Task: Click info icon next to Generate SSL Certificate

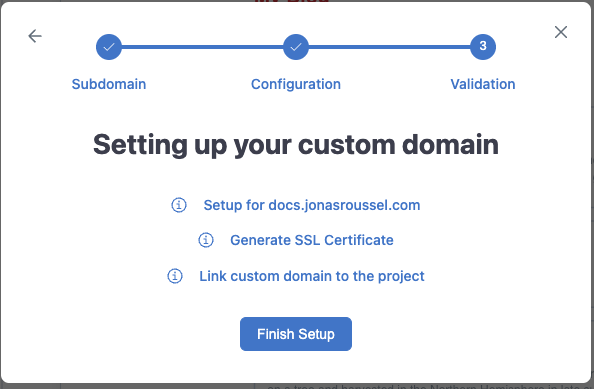Action: [x=206, y=240]
